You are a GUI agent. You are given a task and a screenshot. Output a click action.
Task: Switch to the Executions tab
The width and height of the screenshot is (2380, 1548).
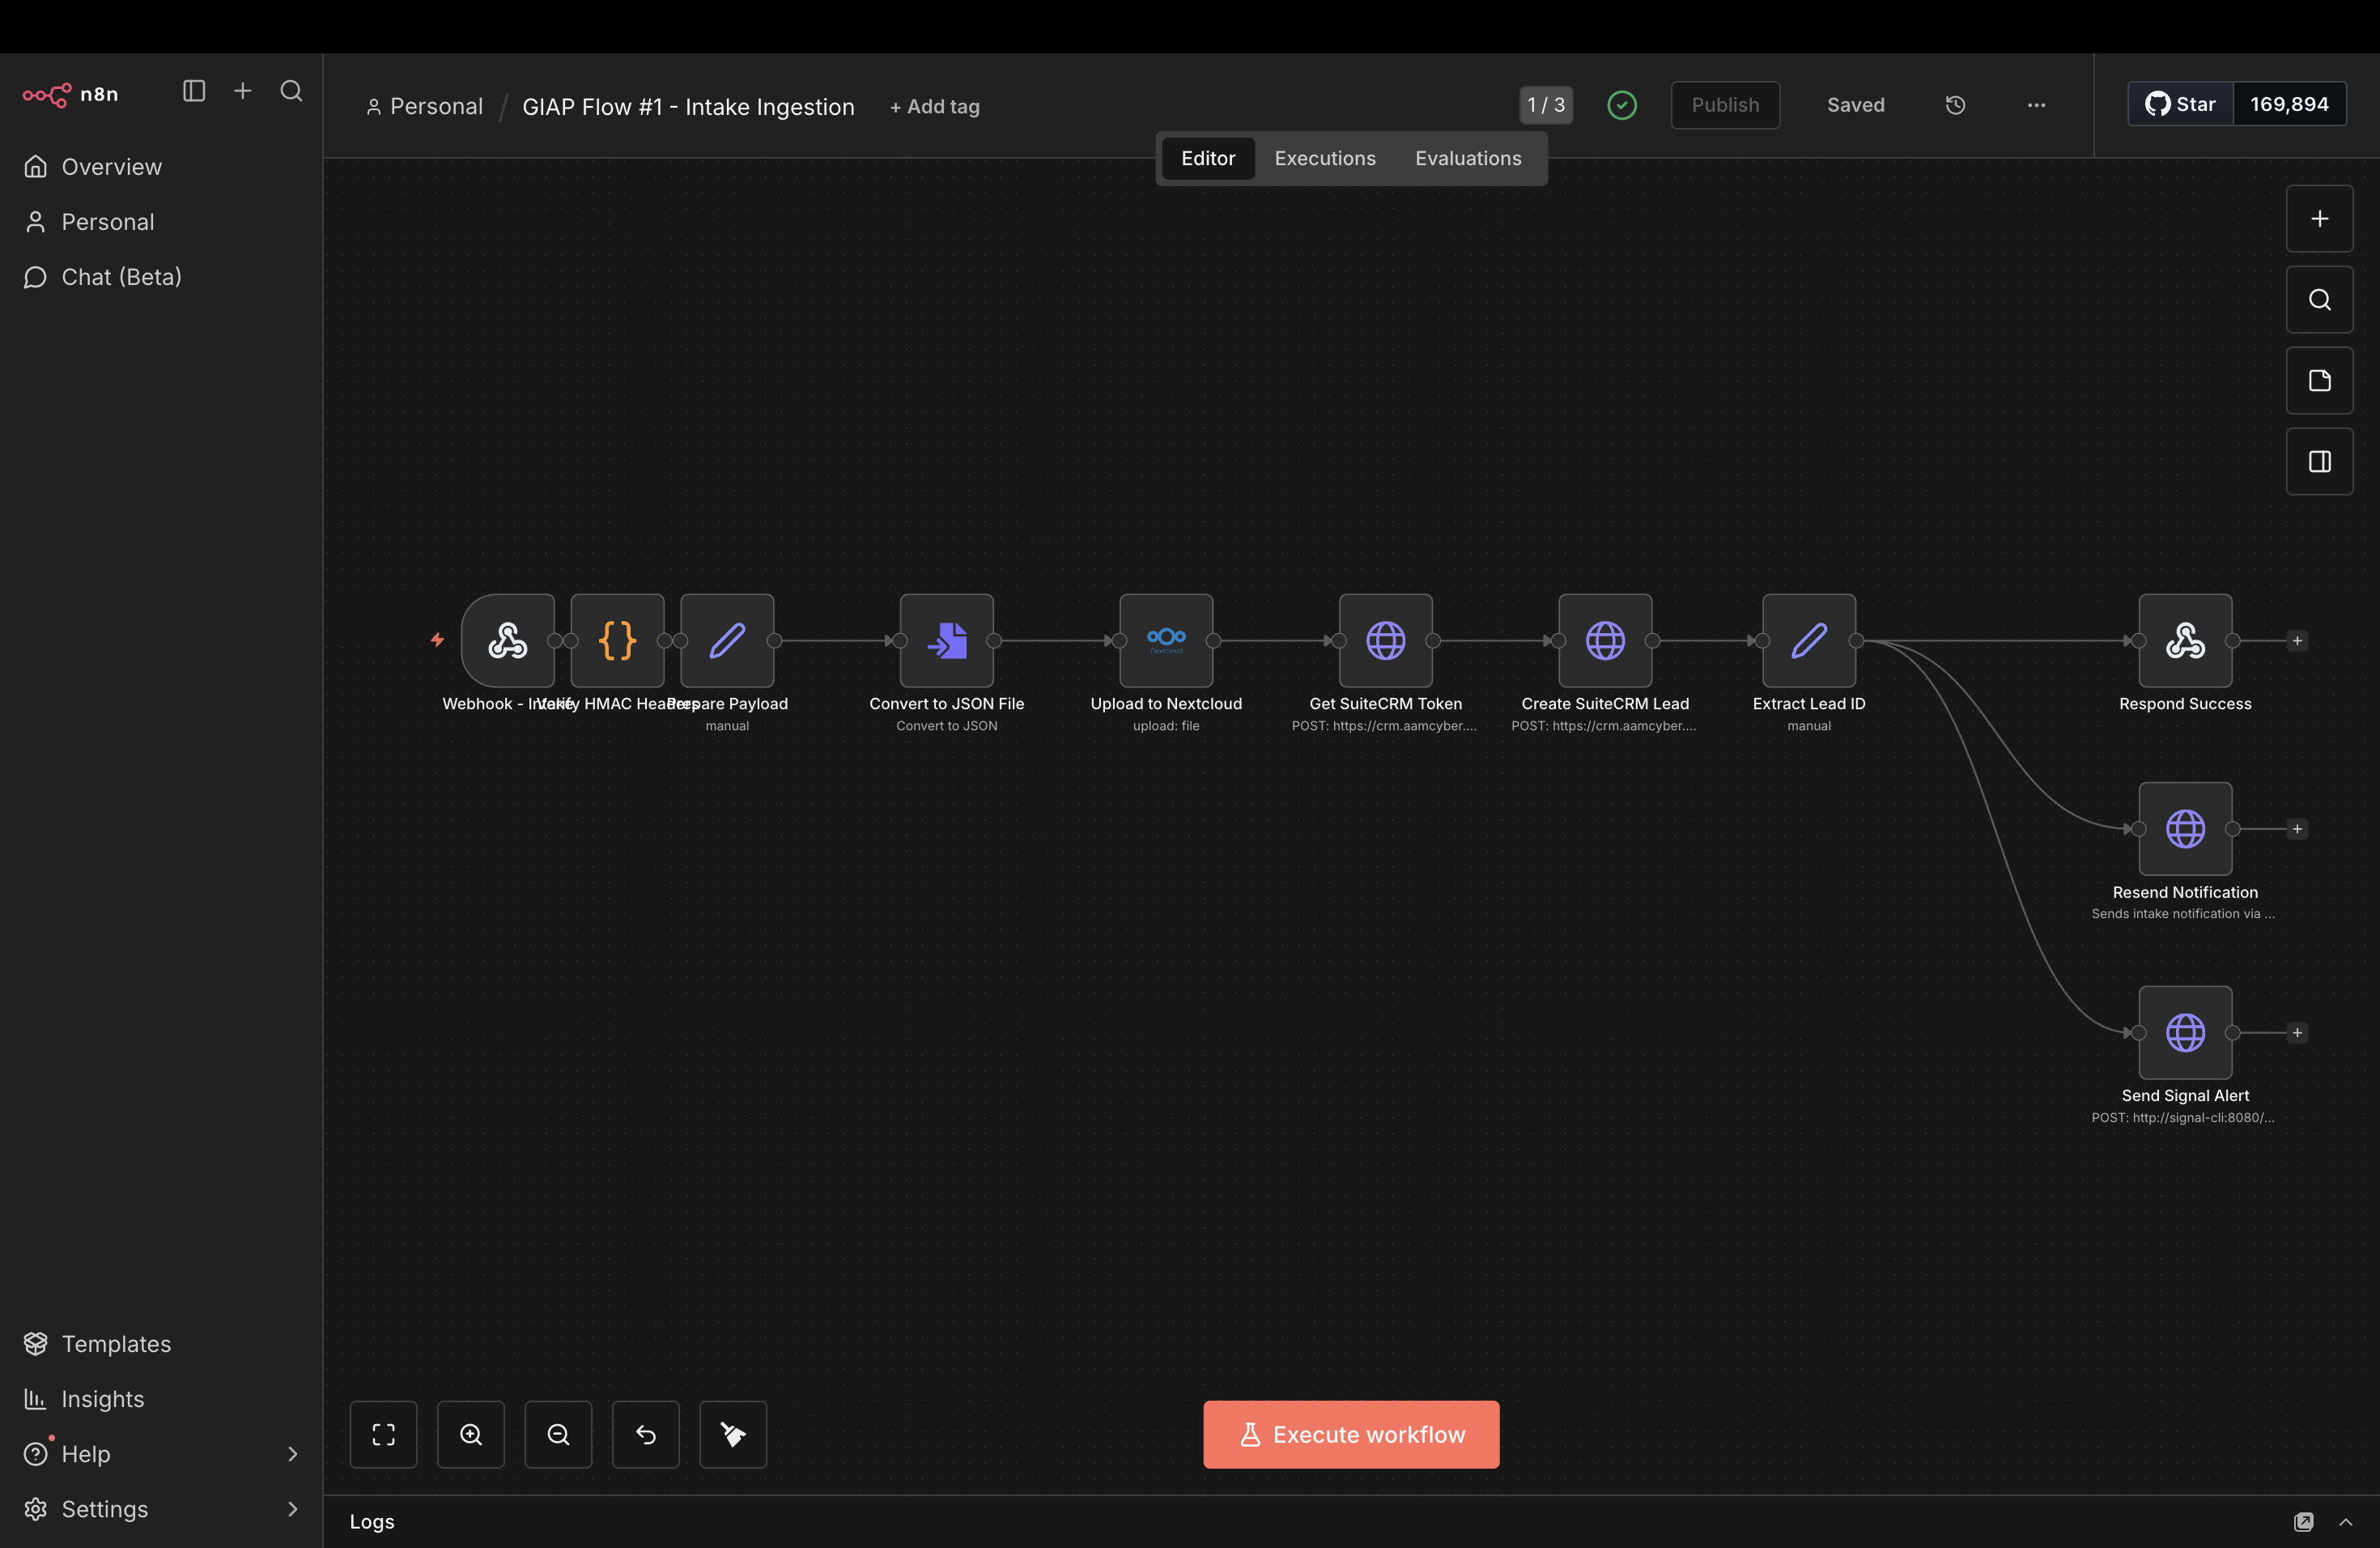point(1324,158)
